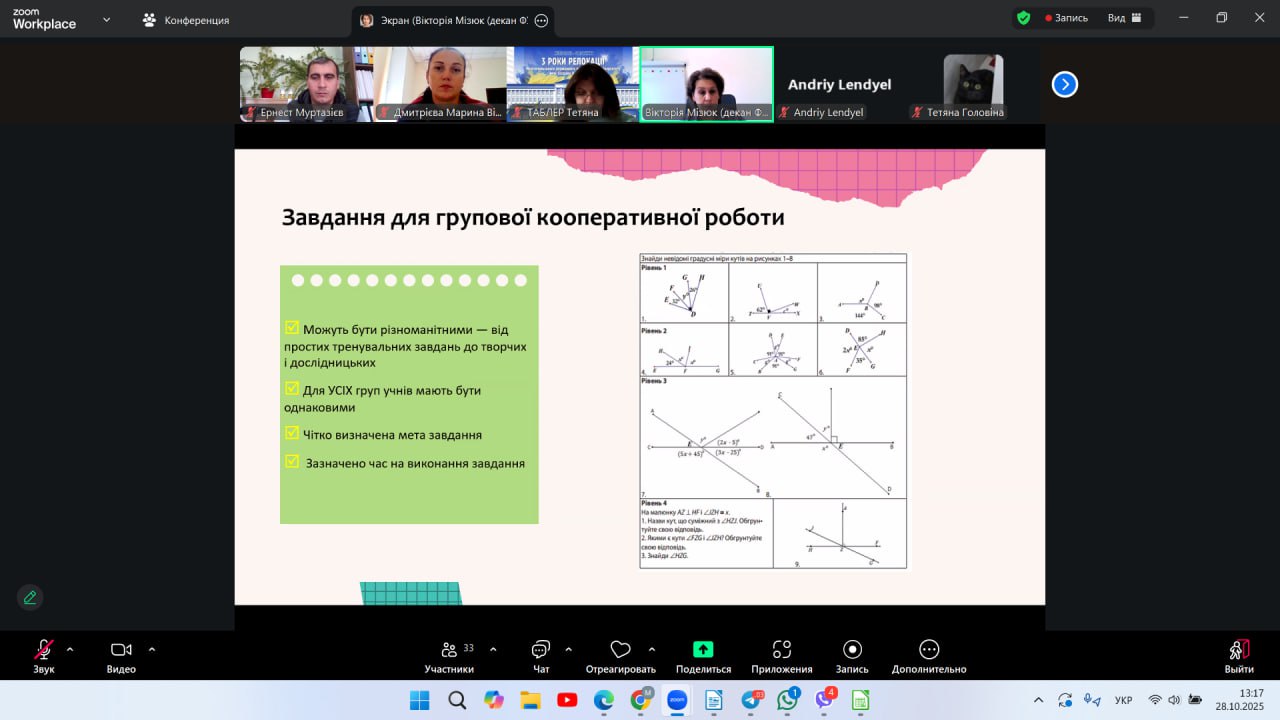Image resolution: width=1280 pixels, height=720 pixels.
Task: Open the Чат chat panel
Action: (x=541, y=650)
